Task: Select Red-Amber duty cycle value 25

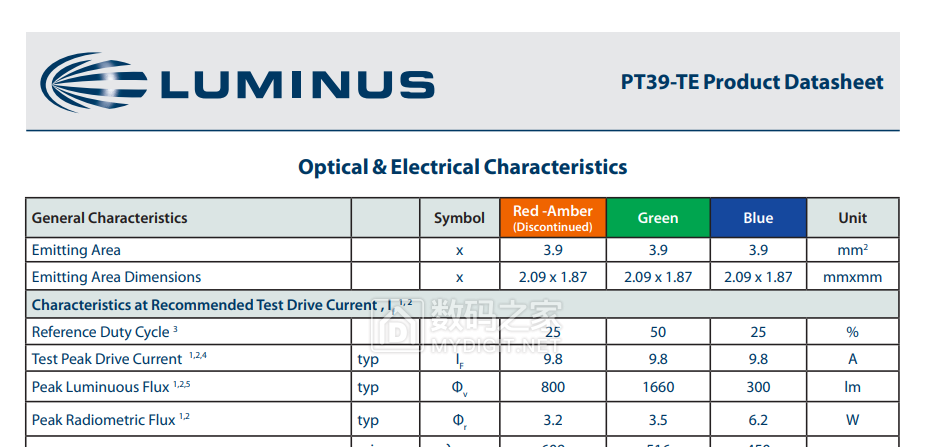Action: tap(553, 332)
